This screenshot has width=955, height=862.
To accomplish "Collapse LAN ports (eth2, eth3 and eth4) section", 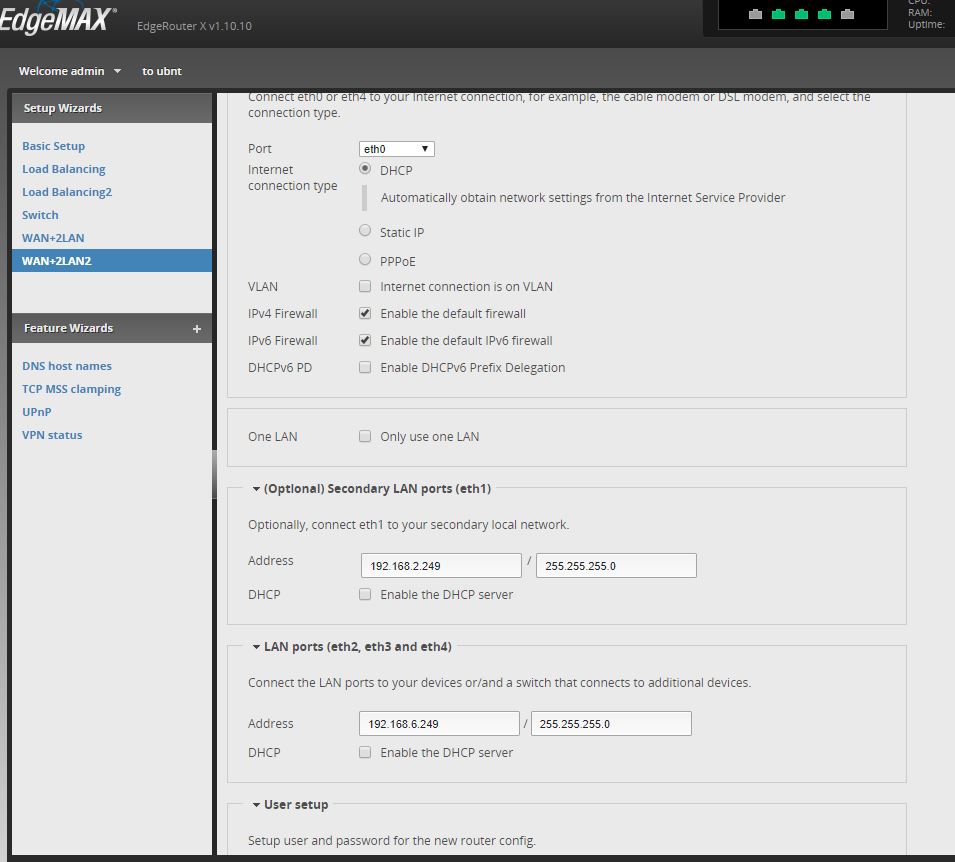I will pos(256,647).
